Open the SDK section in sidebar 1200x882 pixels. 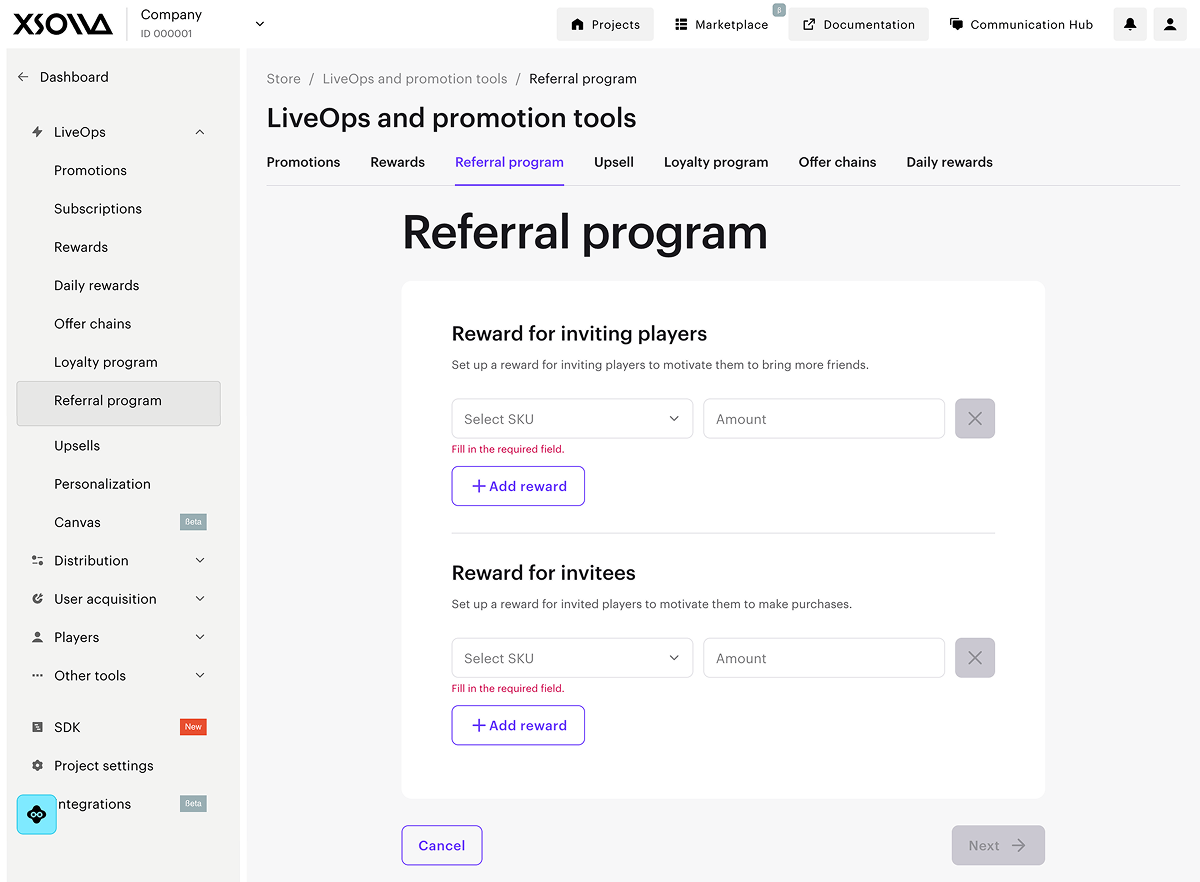[x=67, y=727]
